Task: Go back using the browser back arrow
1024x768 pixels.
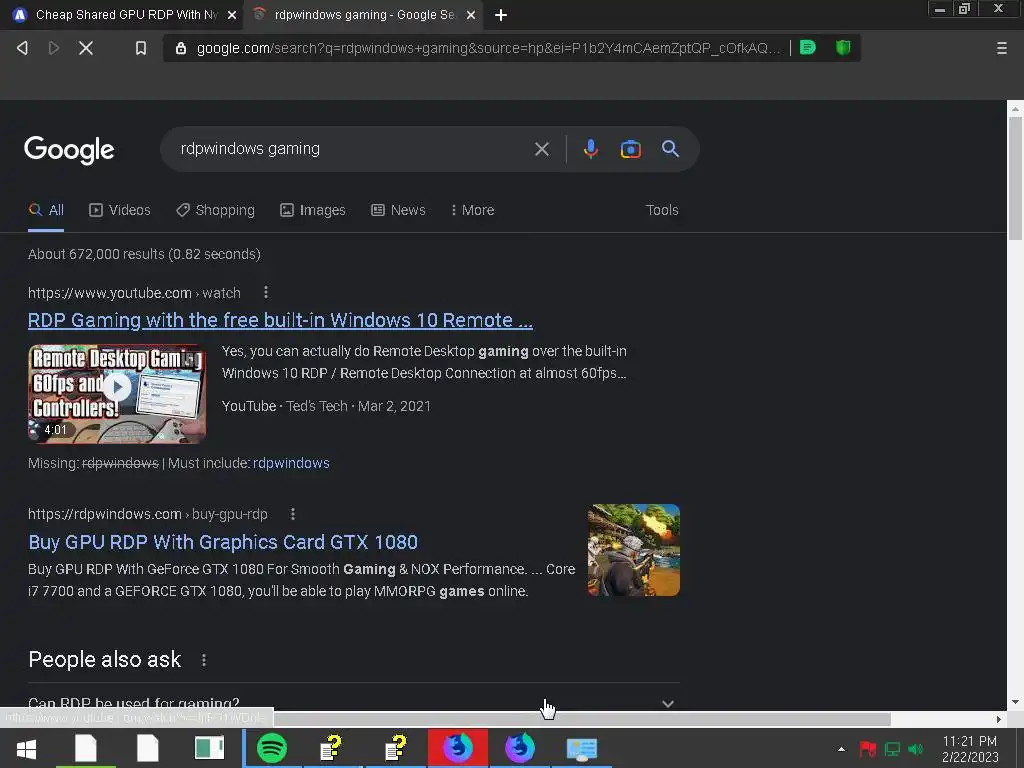Action: (22, 48)
